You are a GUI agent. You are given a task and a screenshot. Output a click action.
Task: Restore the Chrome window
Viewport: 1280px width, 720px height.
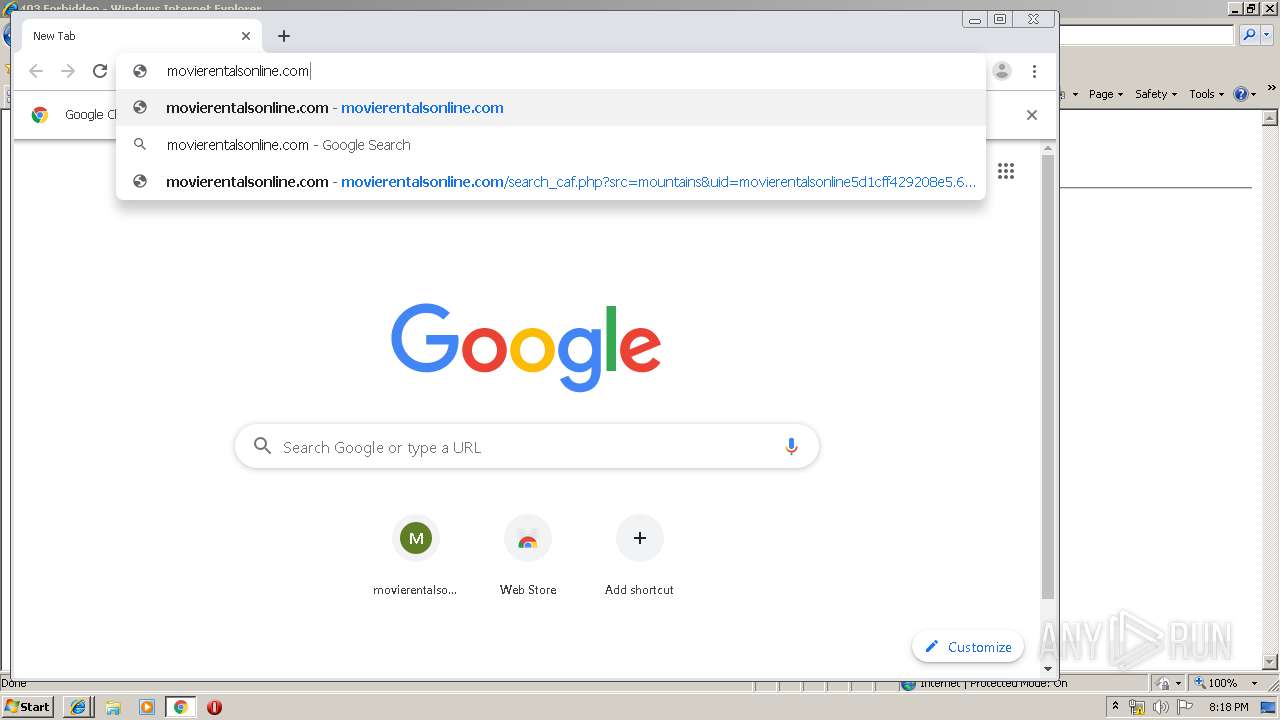[x=1000, y=18]
